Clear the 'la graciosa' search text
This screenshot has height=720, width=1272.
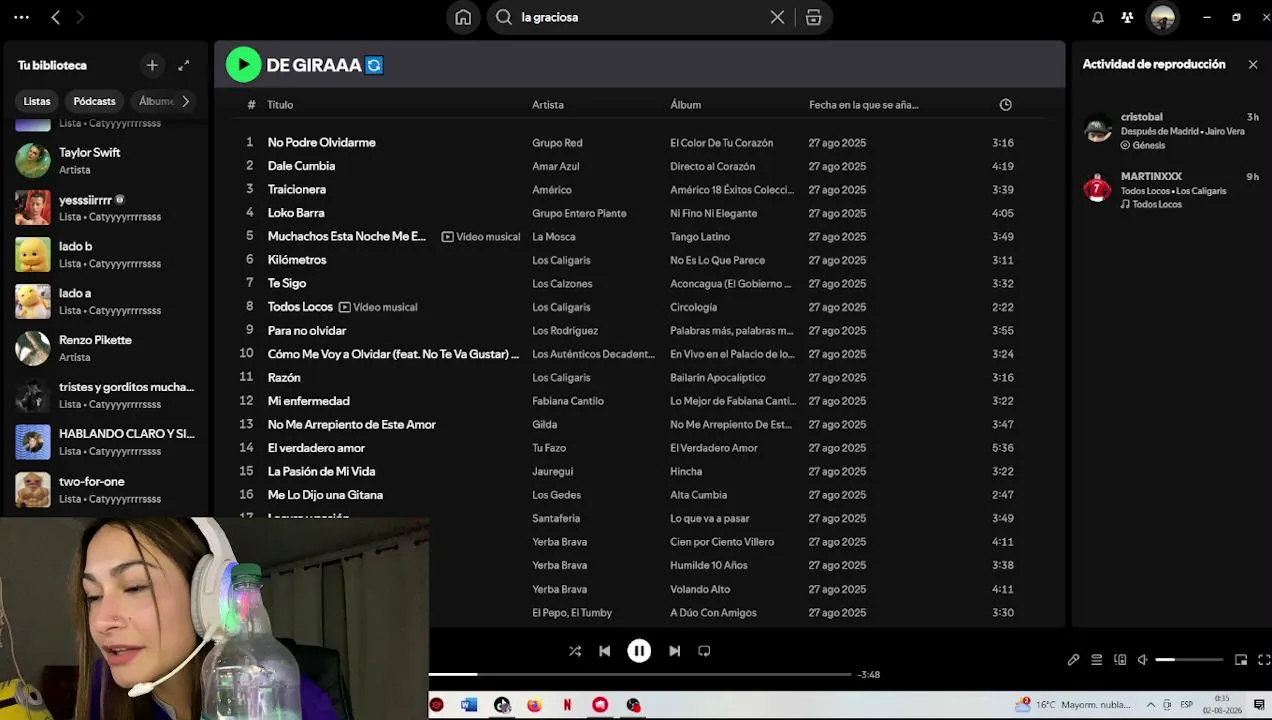777,17
